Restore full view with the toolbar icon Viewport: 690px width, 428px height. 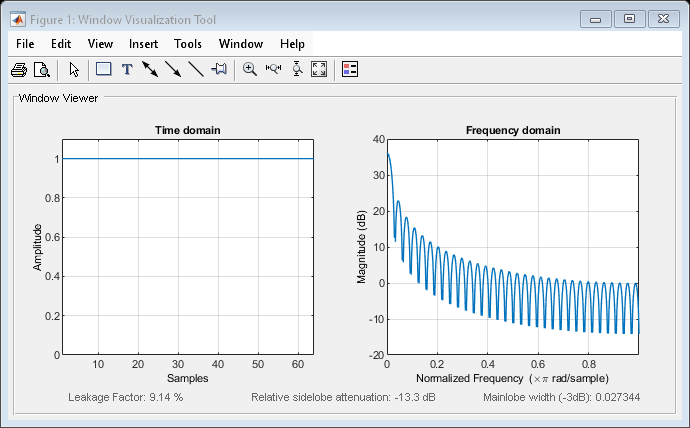[x=320, y=70]
